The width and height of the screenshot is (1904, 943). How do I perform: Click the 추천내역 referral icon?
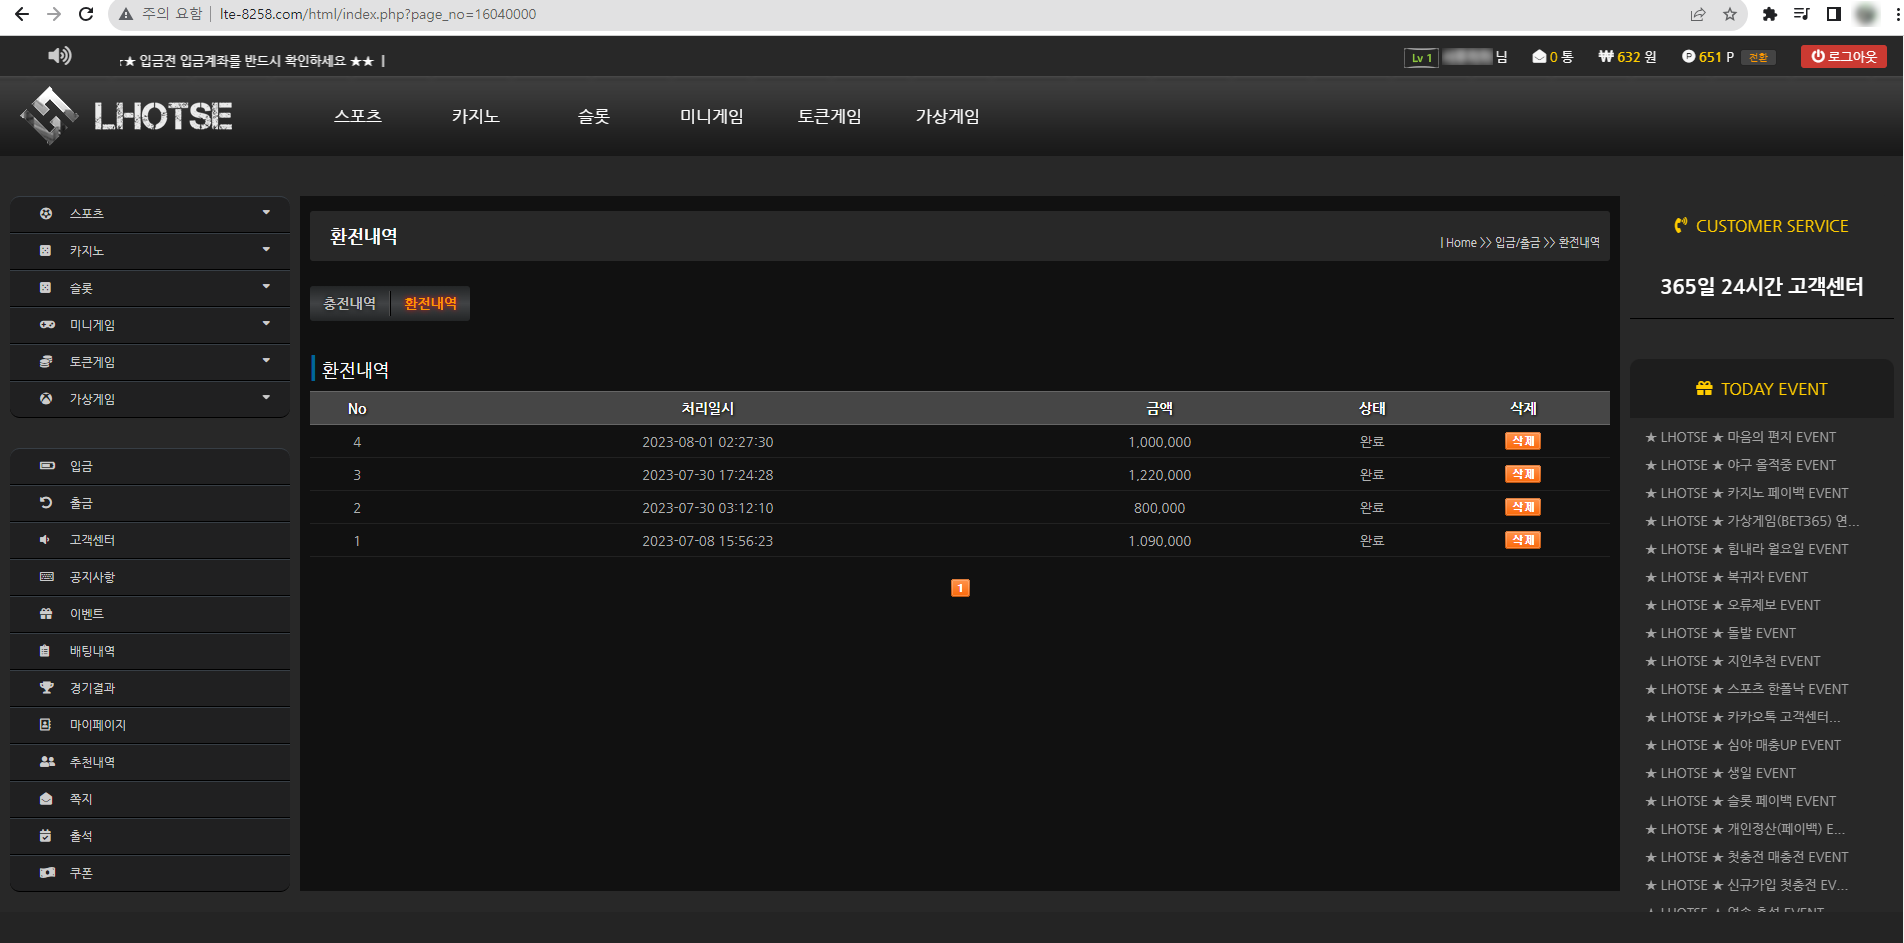[46, 761]
